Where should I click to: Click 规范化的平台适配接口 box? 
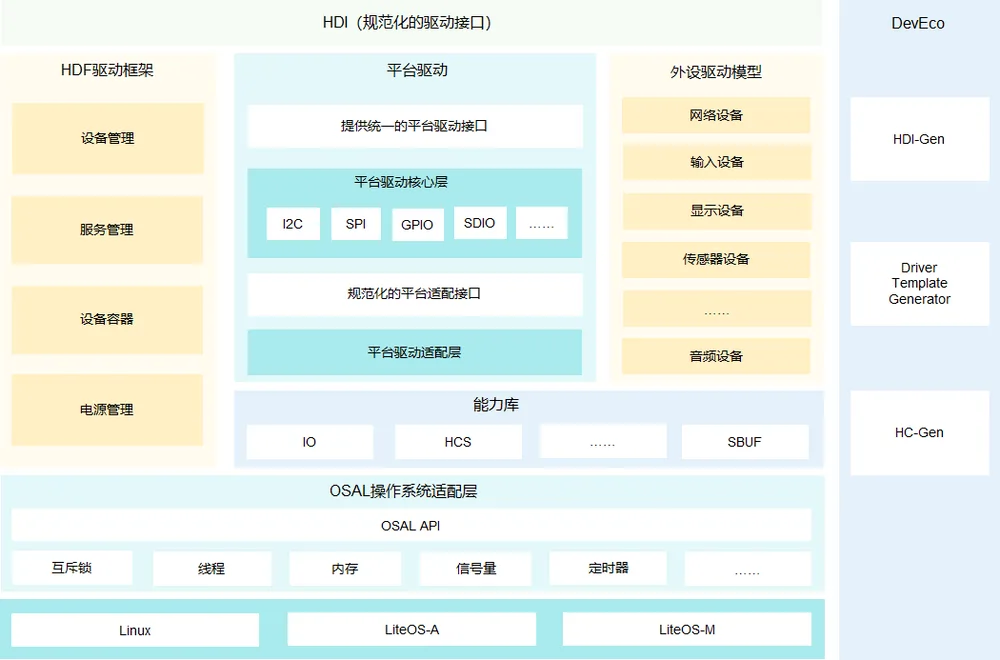point(415,294)
